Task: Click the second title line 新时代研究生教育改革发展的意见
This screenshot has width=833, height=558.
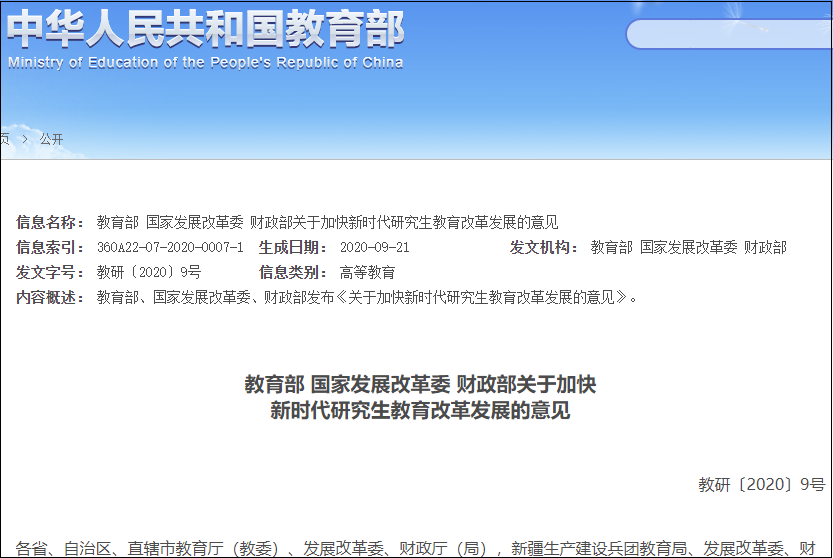Action: [x=420, y=410]
